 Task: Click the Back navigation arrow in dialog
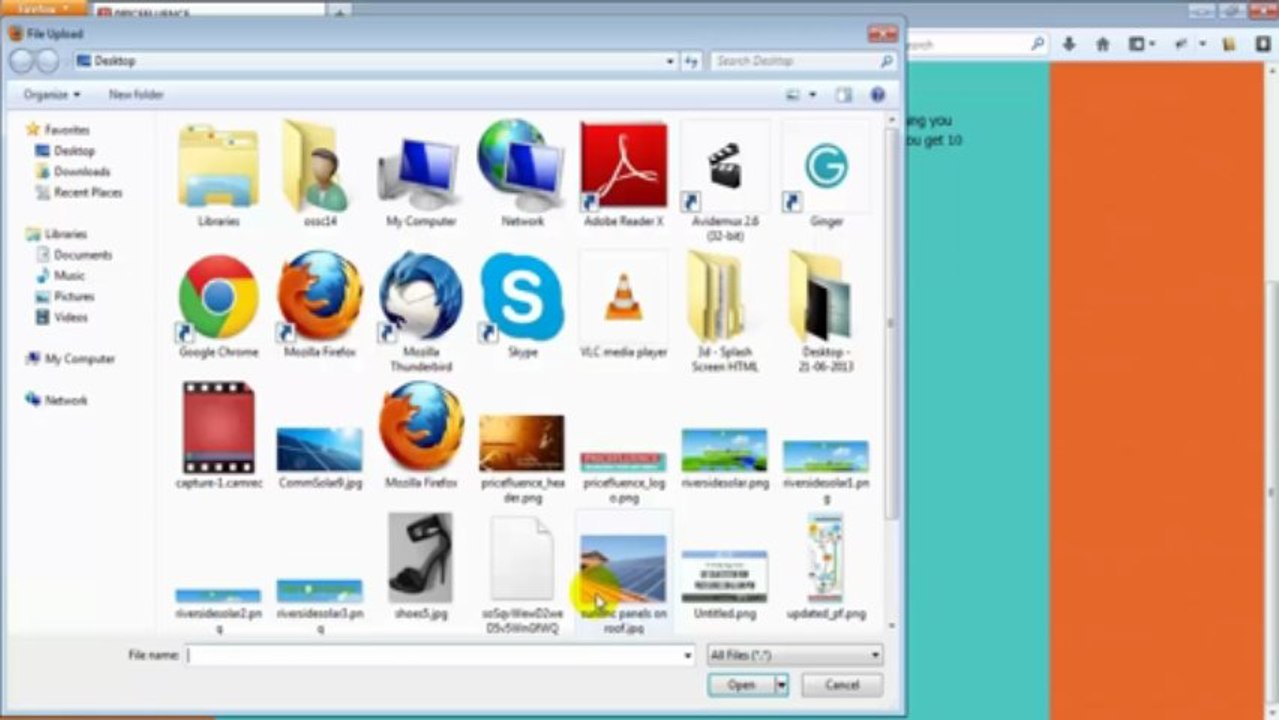pos(22,61)
